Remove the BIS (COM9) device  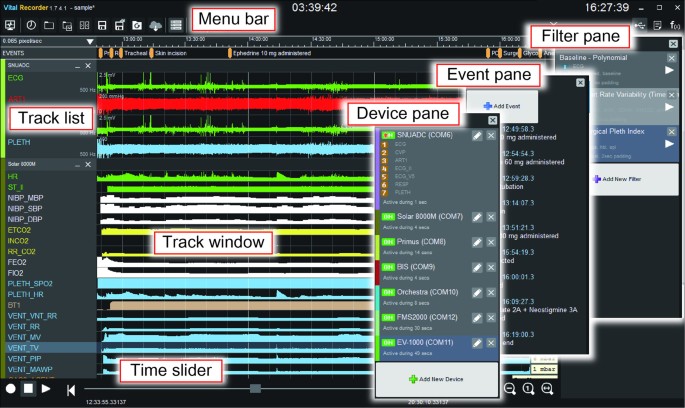[491, 267]
